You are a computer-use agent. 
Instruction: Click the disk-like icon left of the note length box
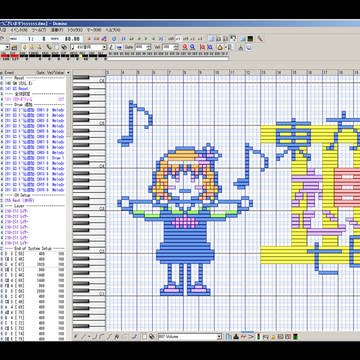[x=64, y=47]
